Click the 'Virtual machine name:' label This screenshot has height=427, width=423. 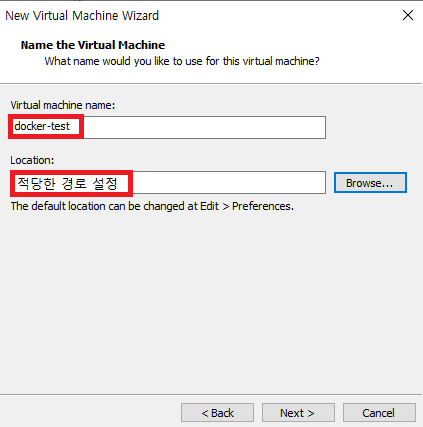[63, 105]
